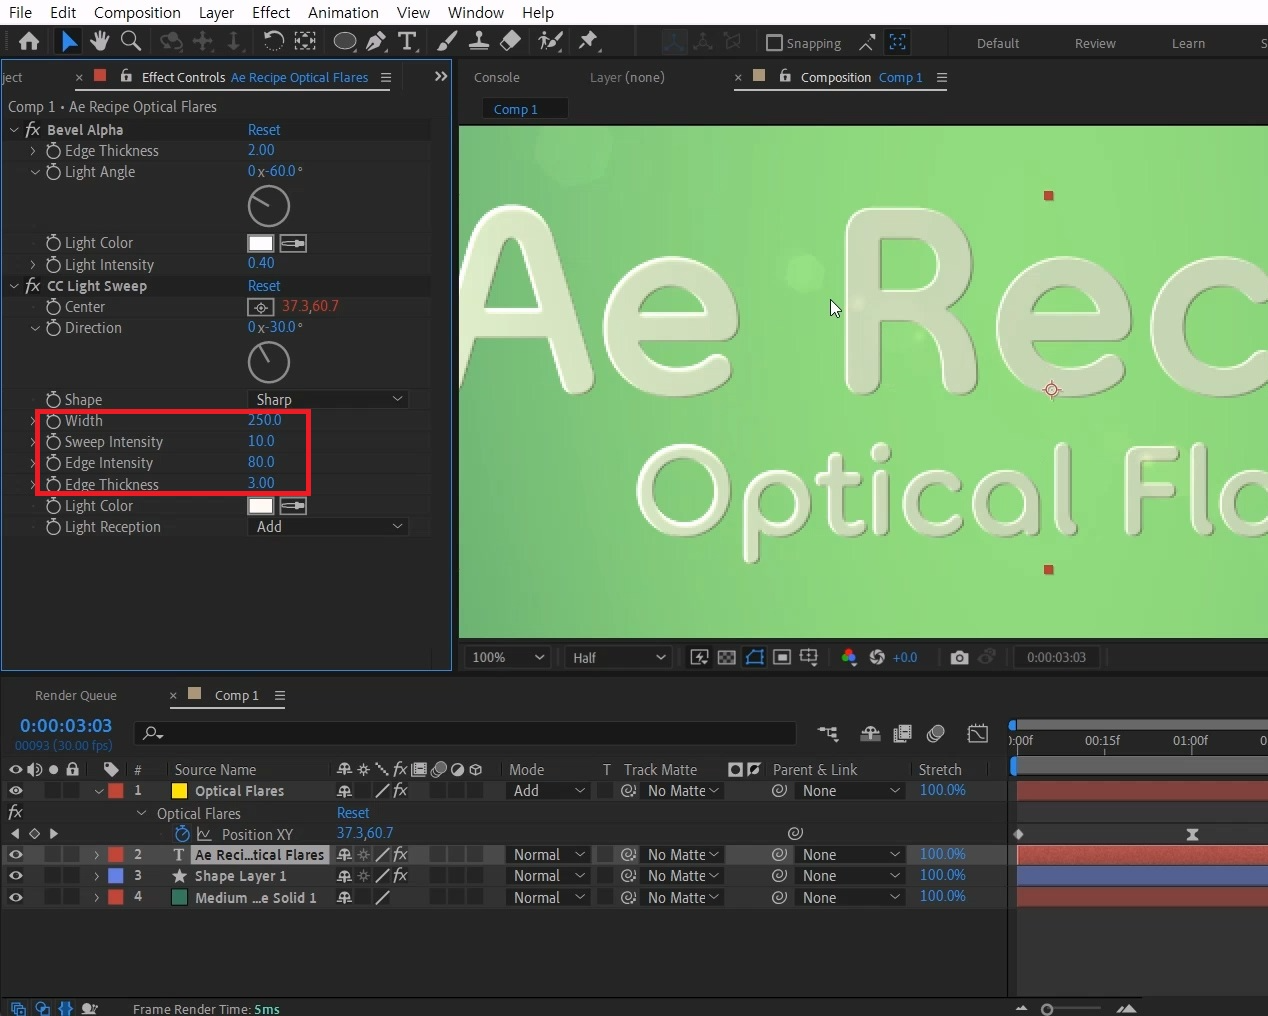Open CC Light Sweep Light Color swatch
The height and width of the screenshot is (1016, 1268).
(261, 506)
